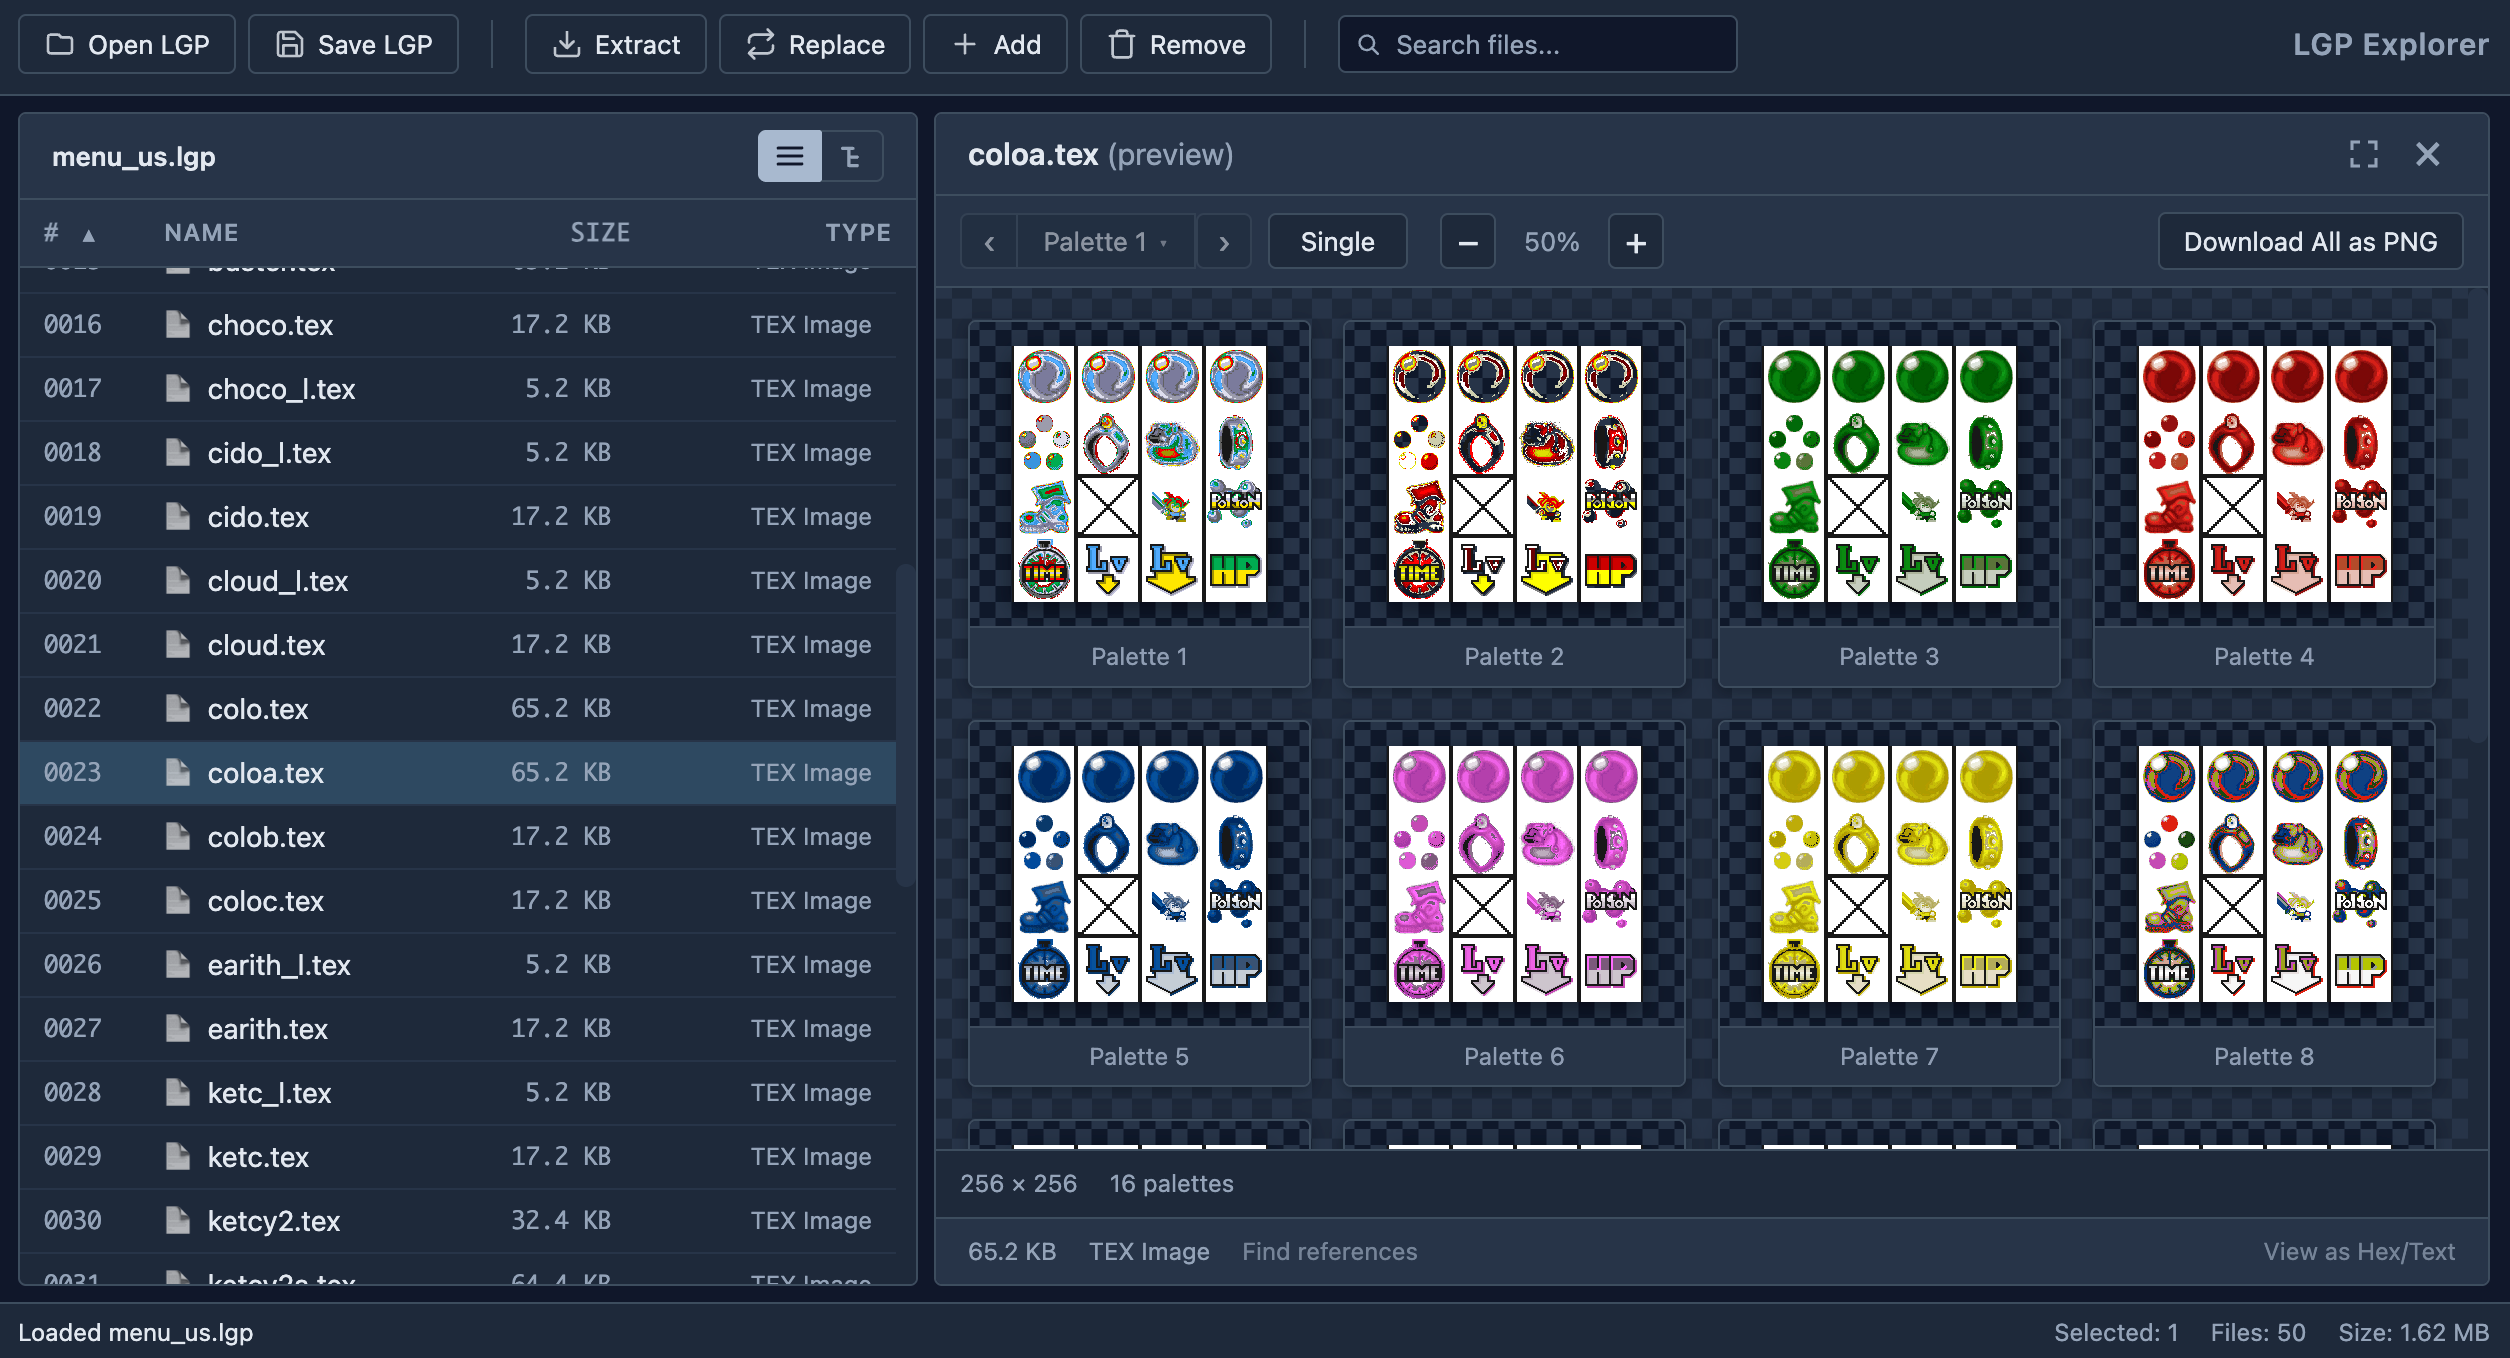Sort file list by SIZE column

[600, 233]
